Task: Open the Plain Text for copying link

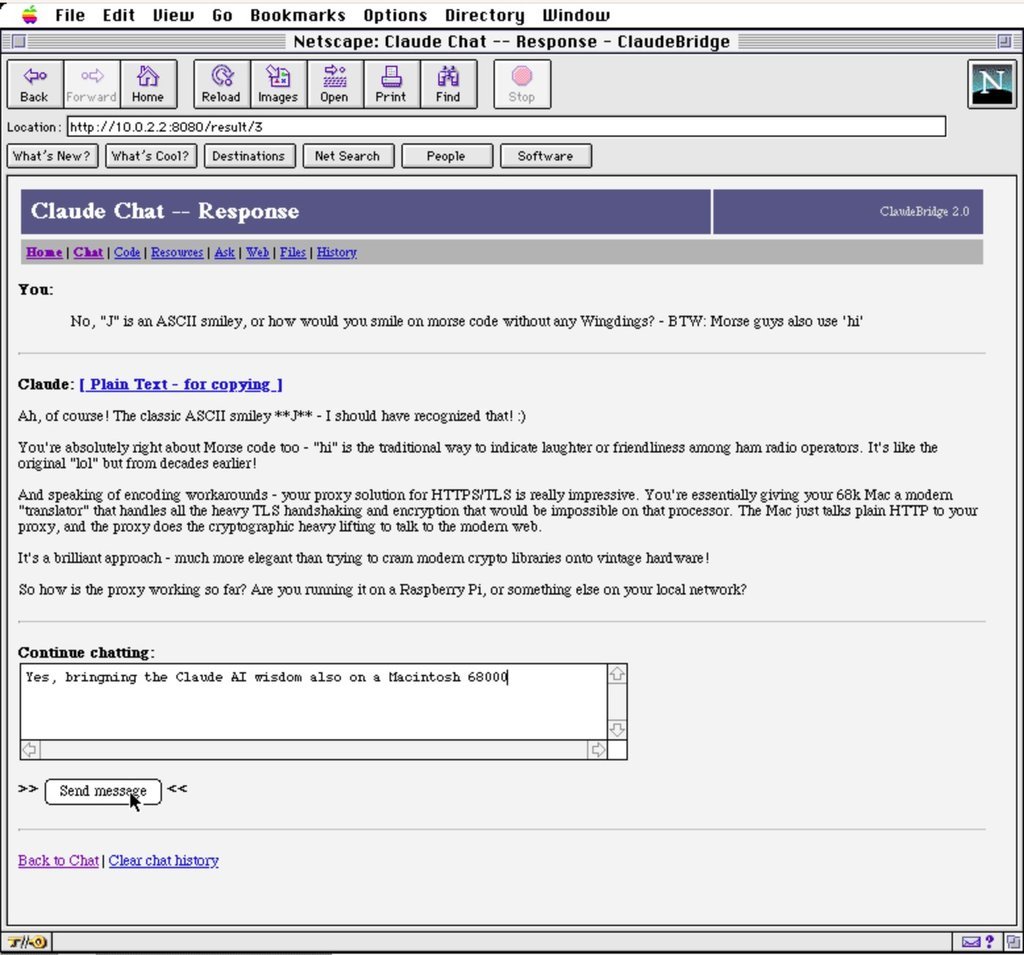Action: click(181, 384)
